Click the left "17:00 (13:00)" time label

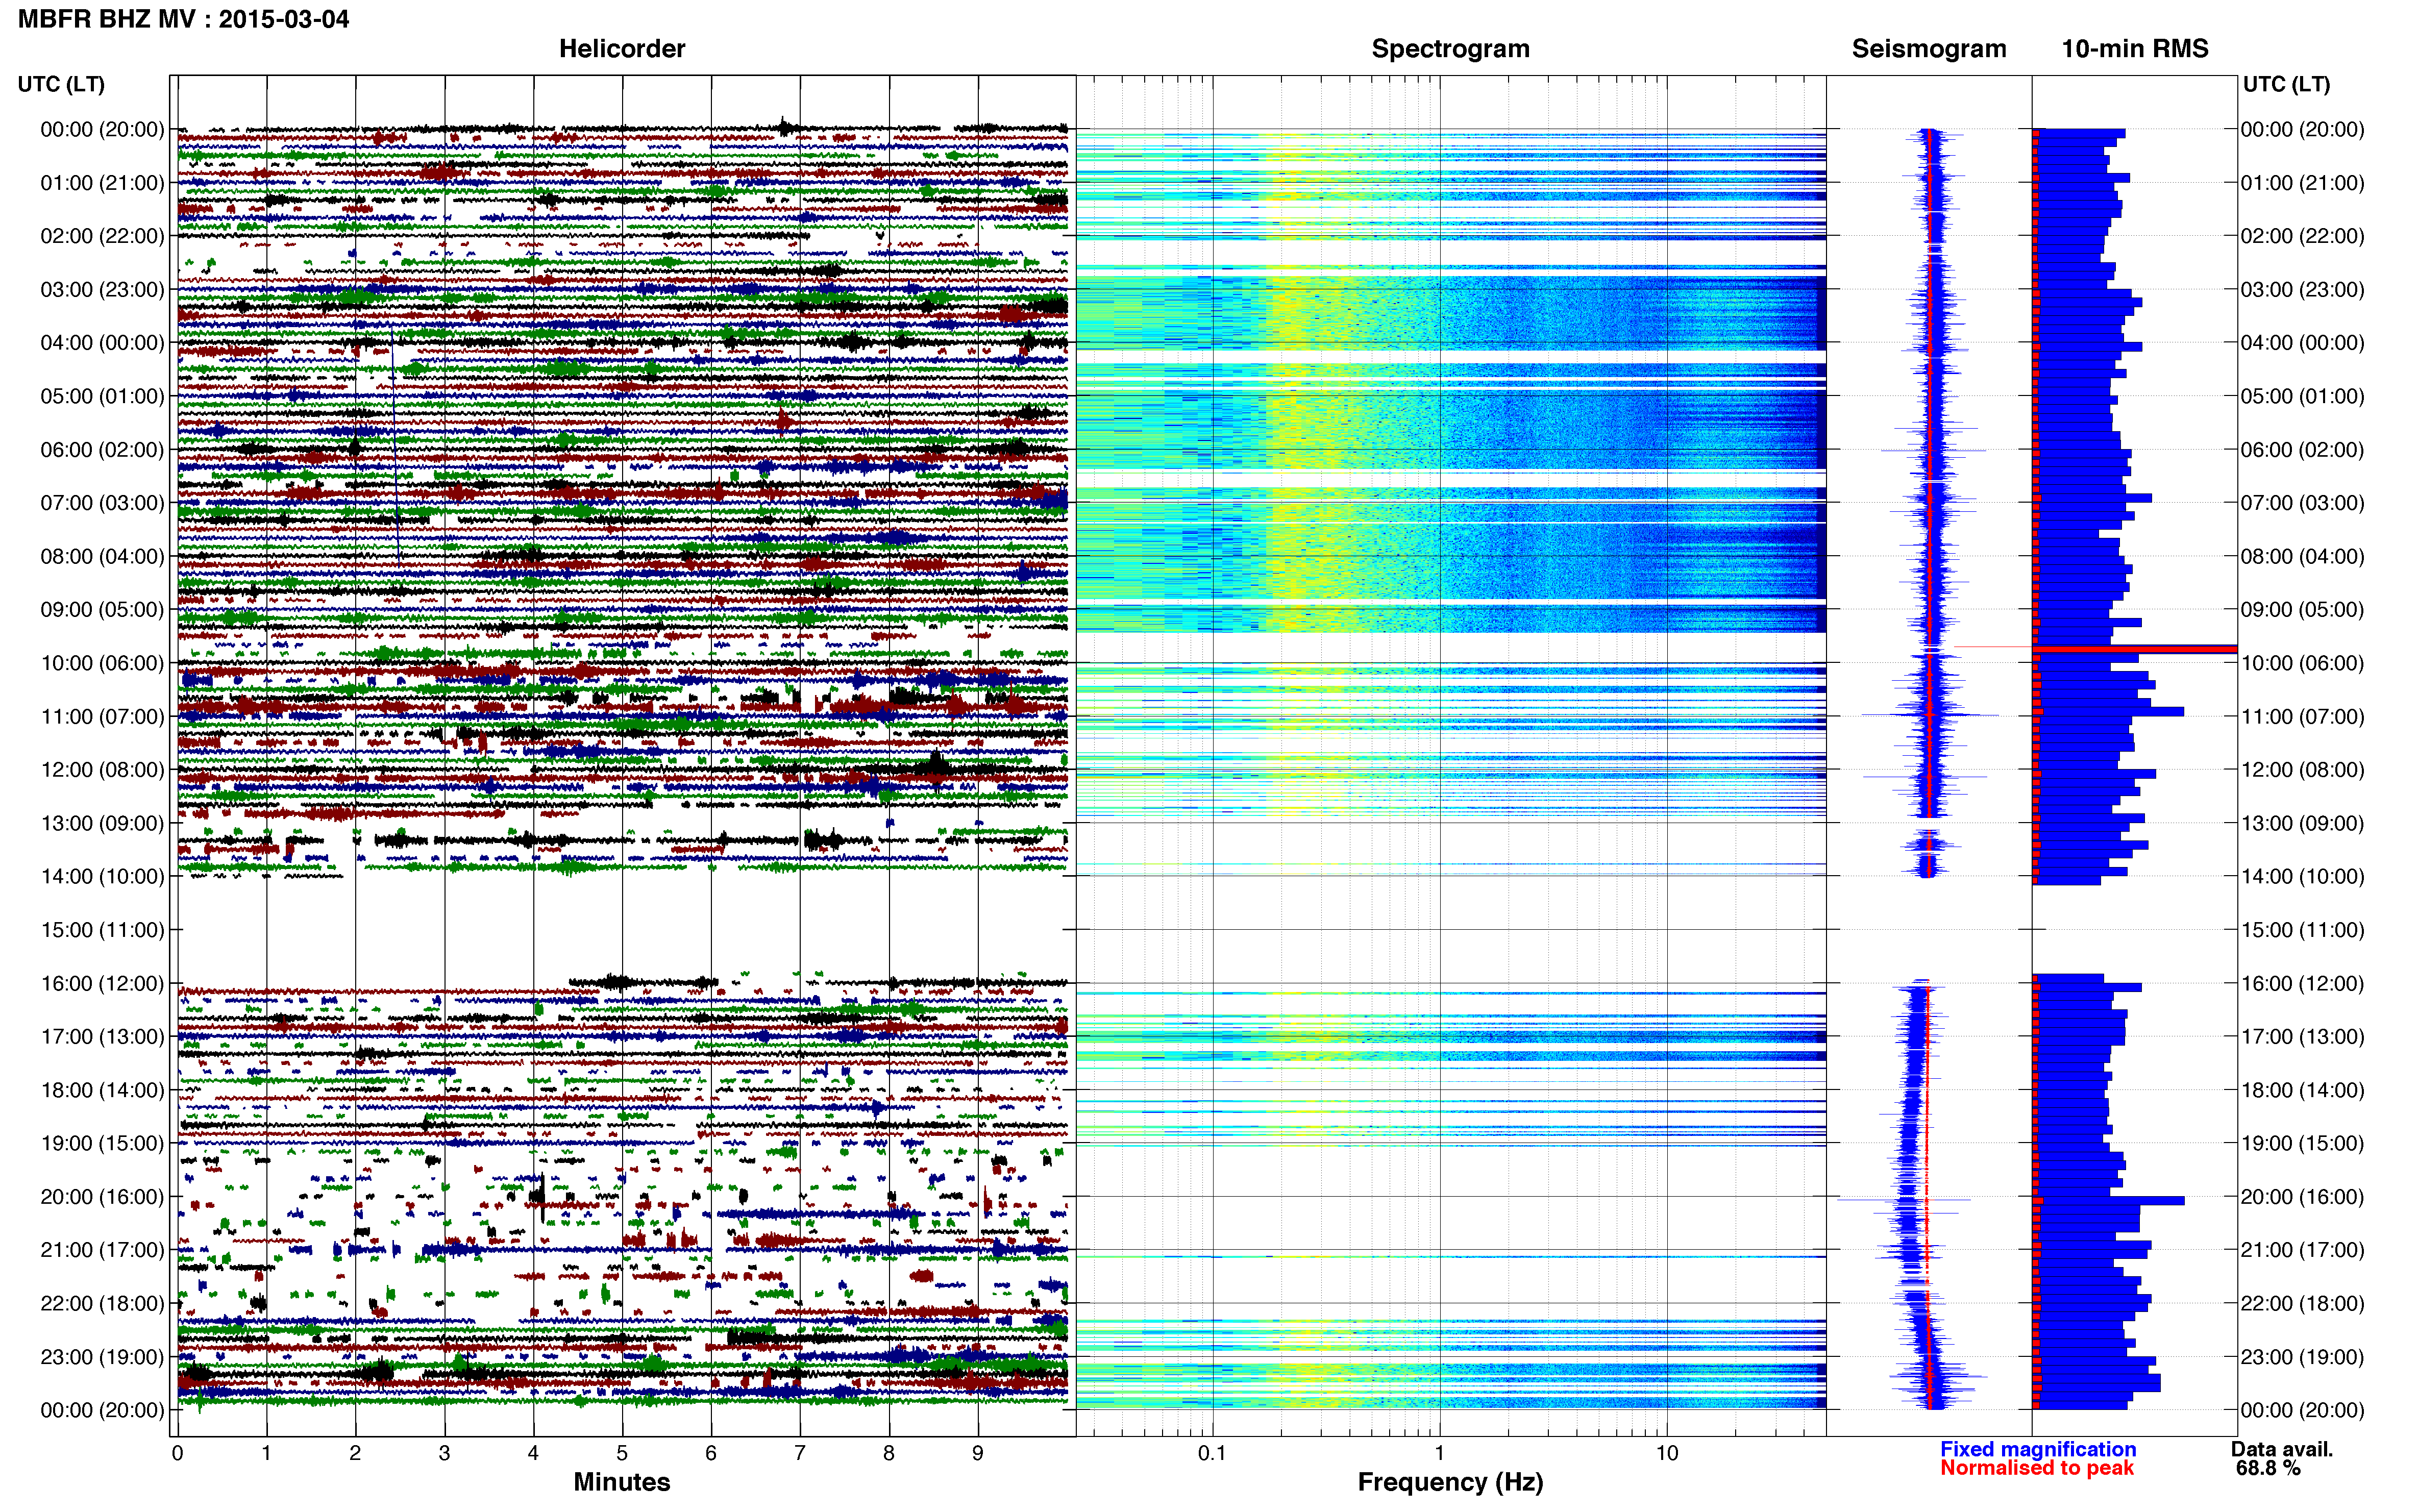pyautogui.click(x=102, y=1037)
